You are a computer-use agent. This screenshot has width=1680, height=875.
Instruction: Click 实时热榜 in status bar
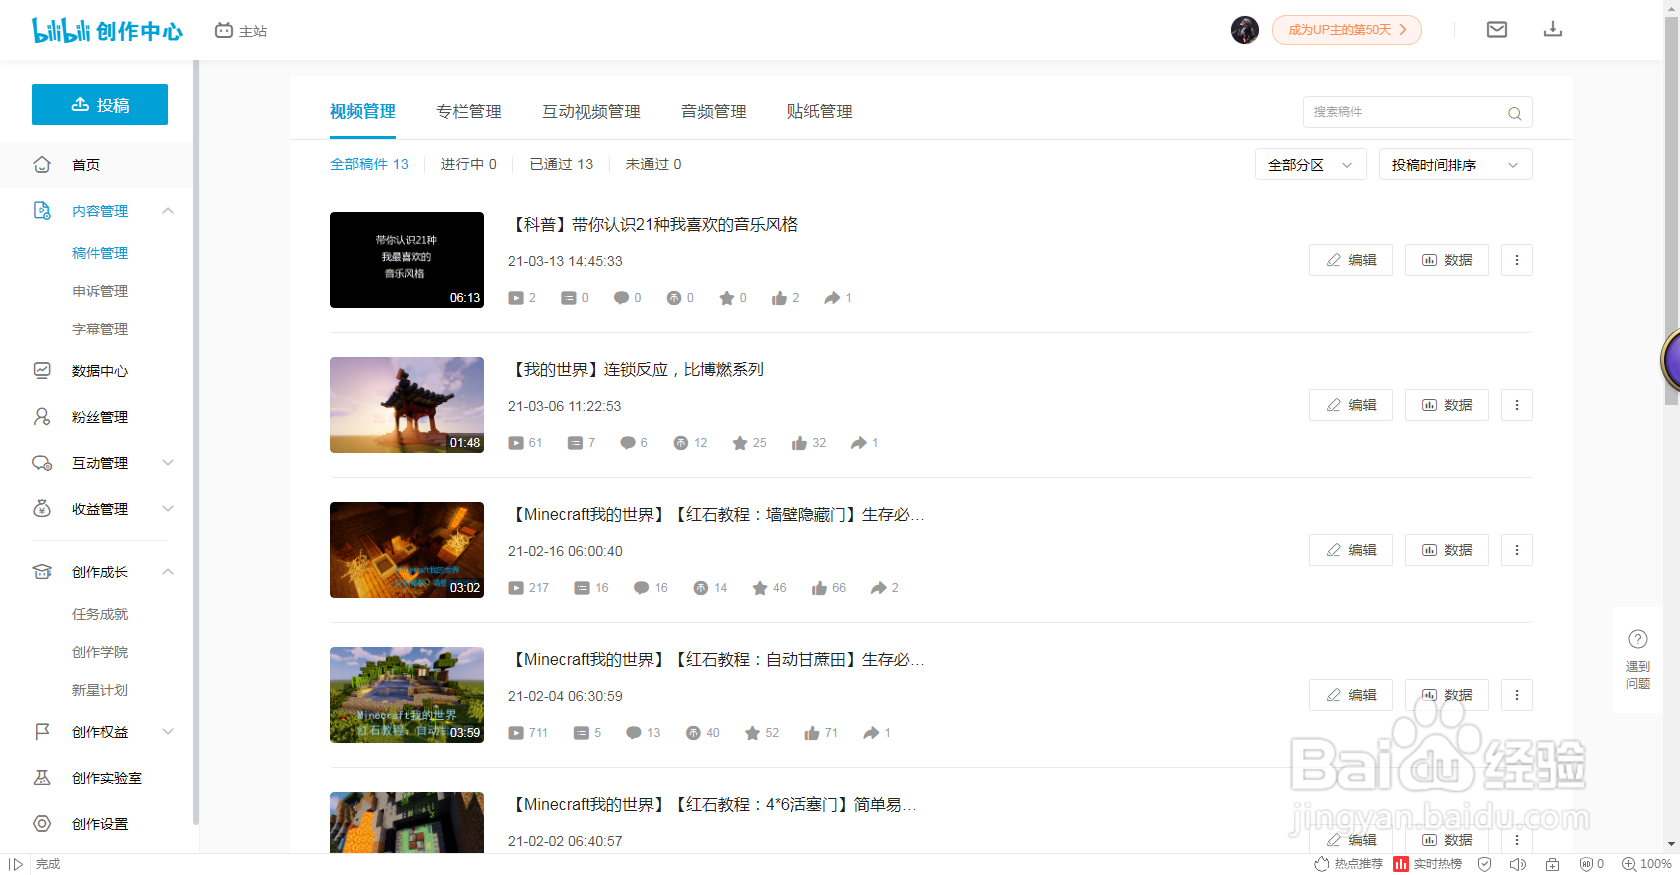[x=1428, y=864]
